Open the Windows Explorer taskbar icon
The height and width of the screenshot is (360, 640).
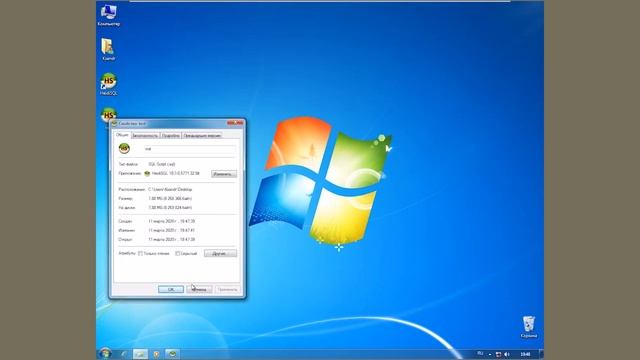(140, 354)
